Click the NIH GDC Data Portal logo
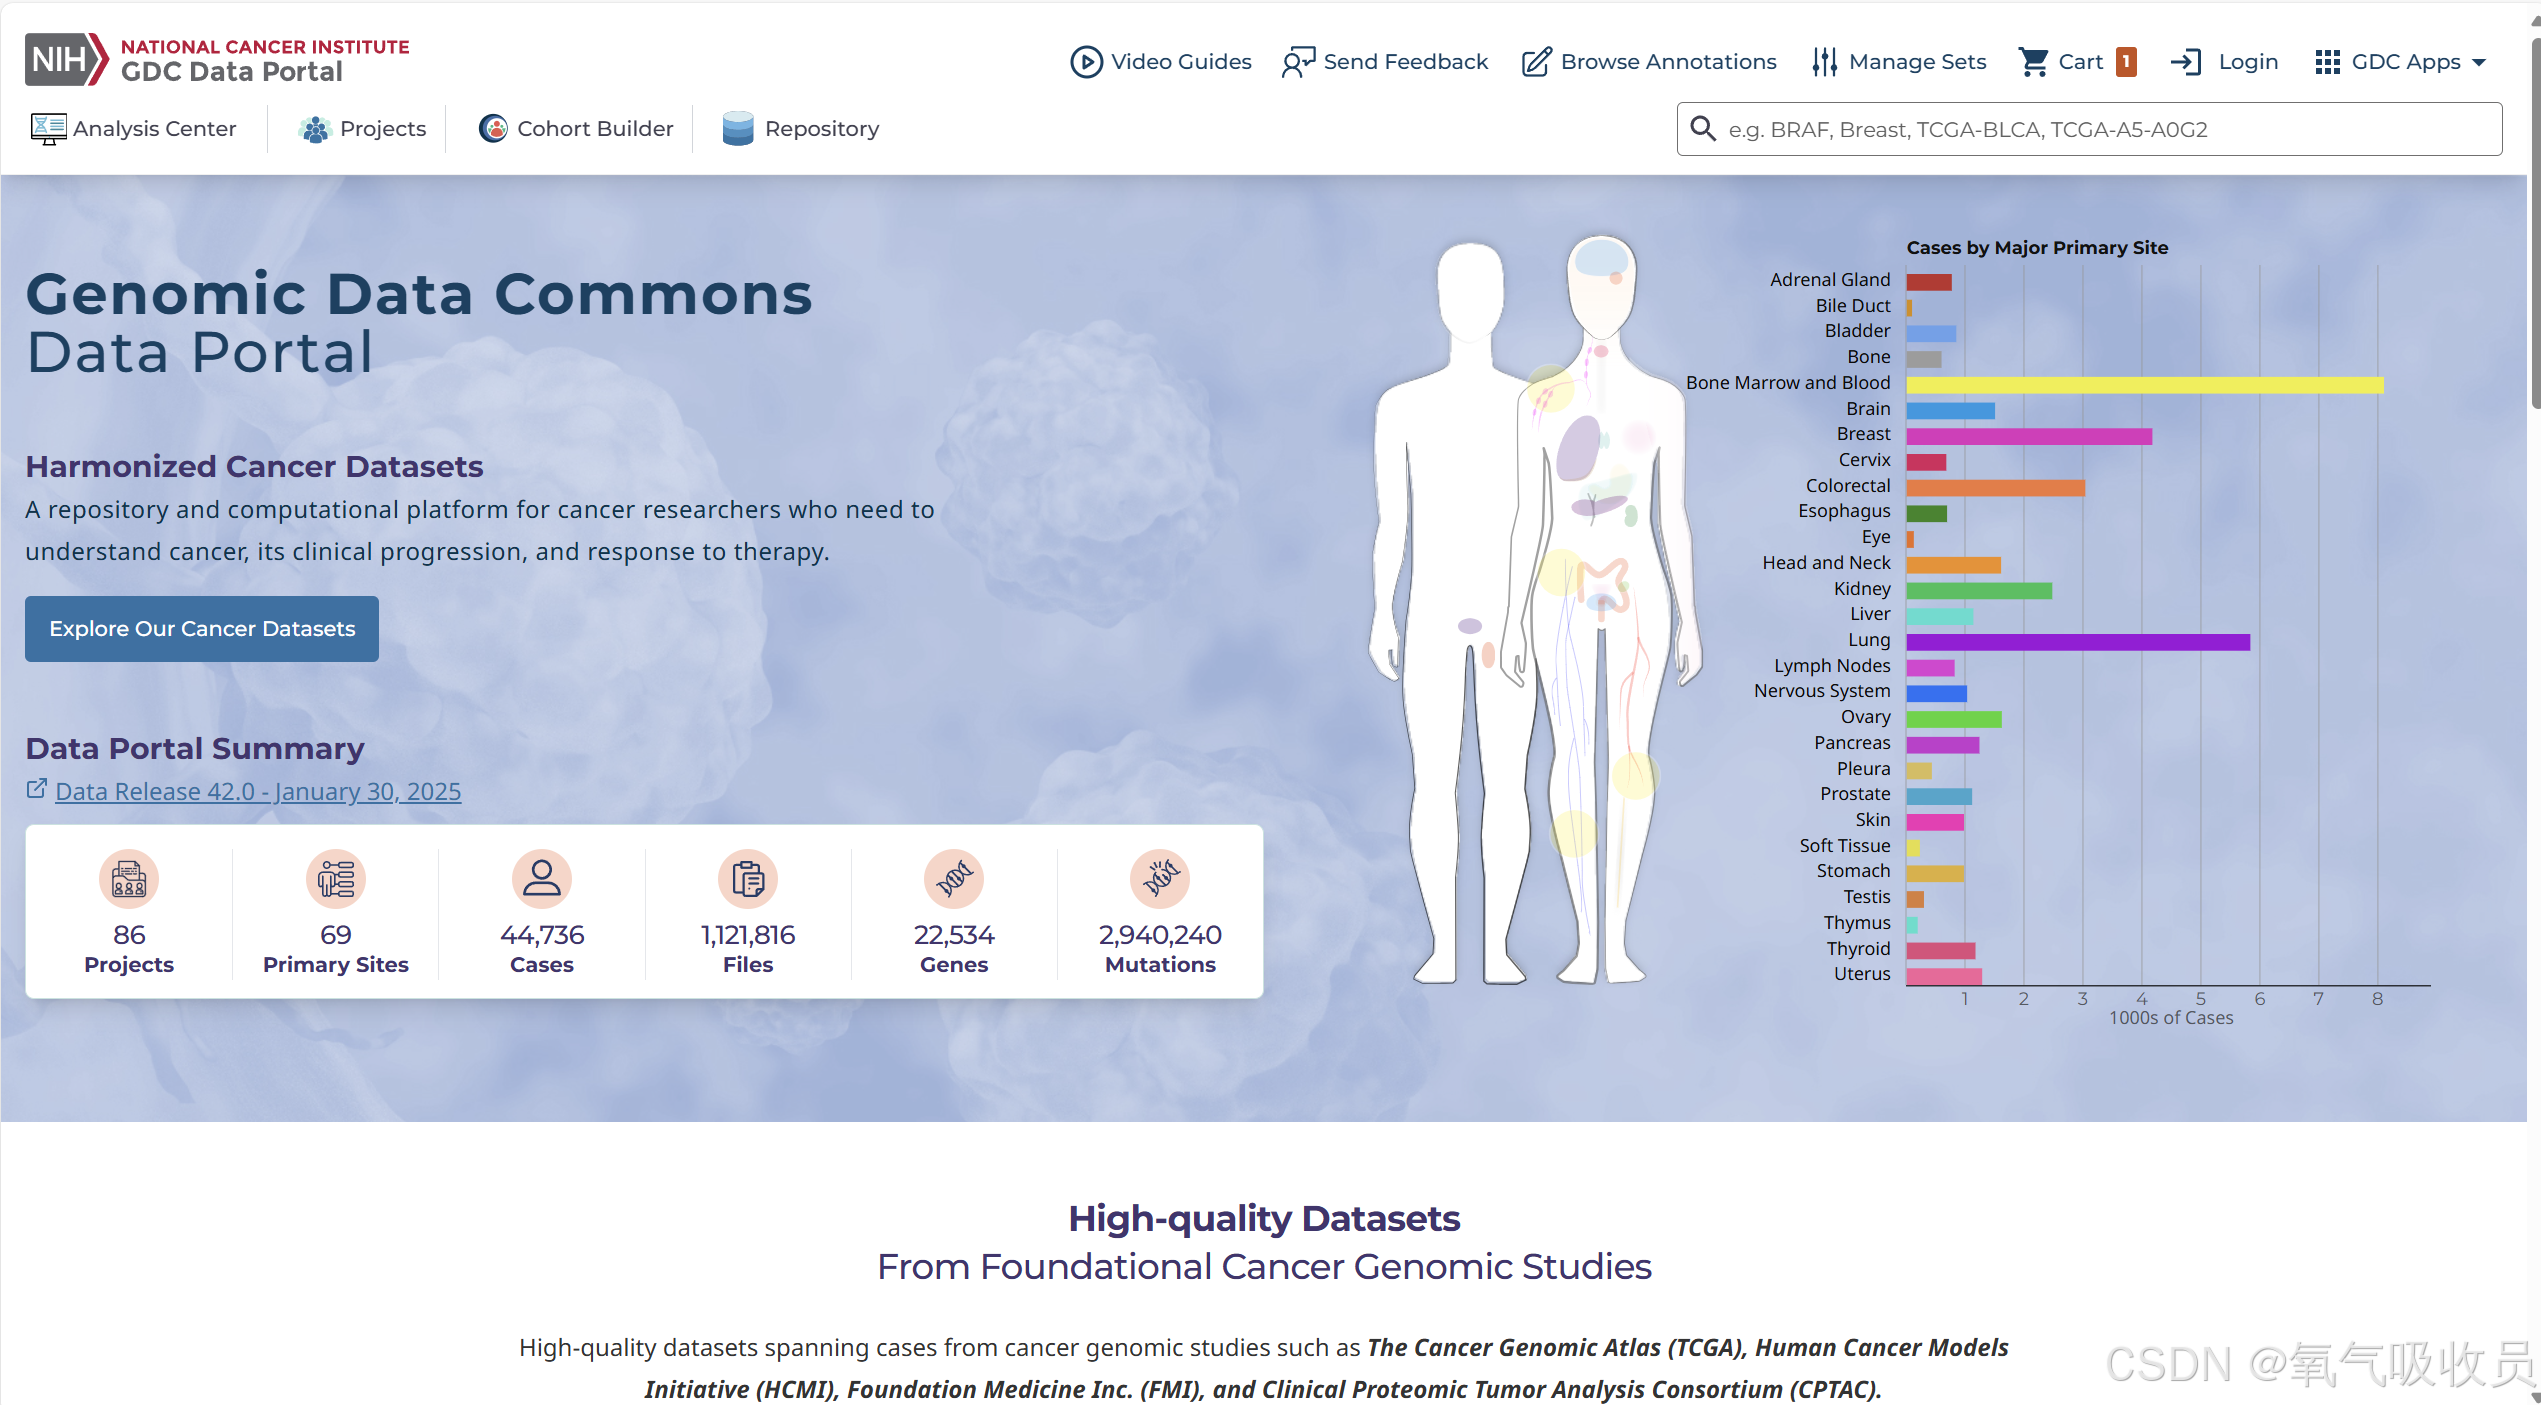Screen dimensions: 2541x1405 216,60
